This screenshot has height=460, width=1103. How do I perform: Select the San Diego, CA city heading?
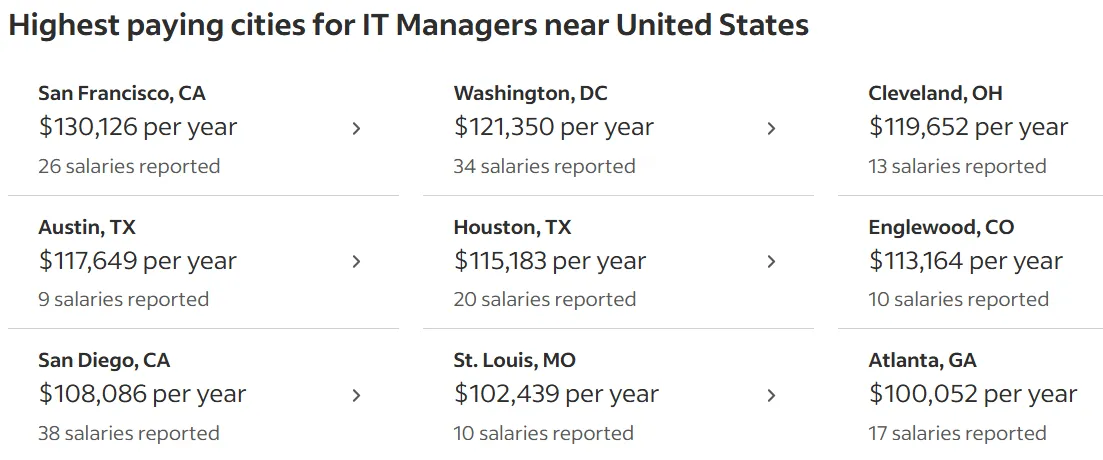(104, 361)
